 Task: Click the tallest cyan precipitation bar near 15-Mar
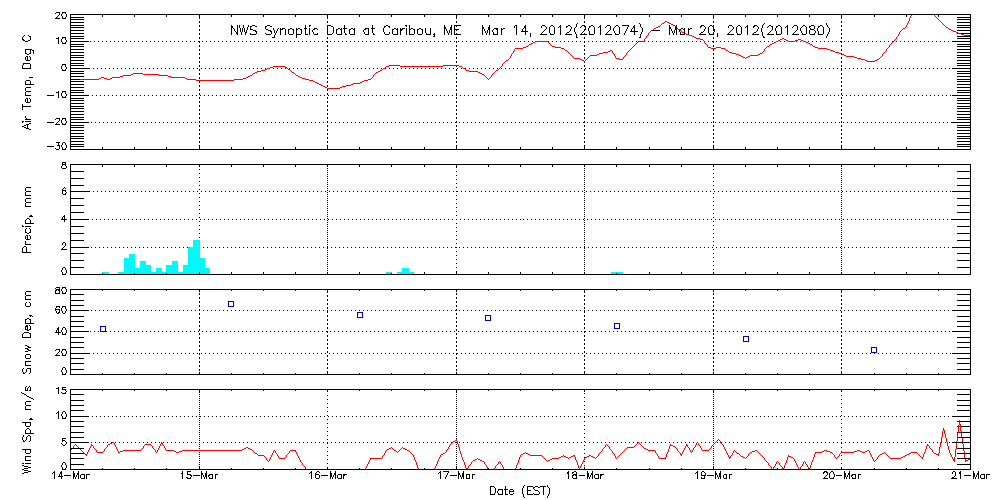[x=196, y=256]
